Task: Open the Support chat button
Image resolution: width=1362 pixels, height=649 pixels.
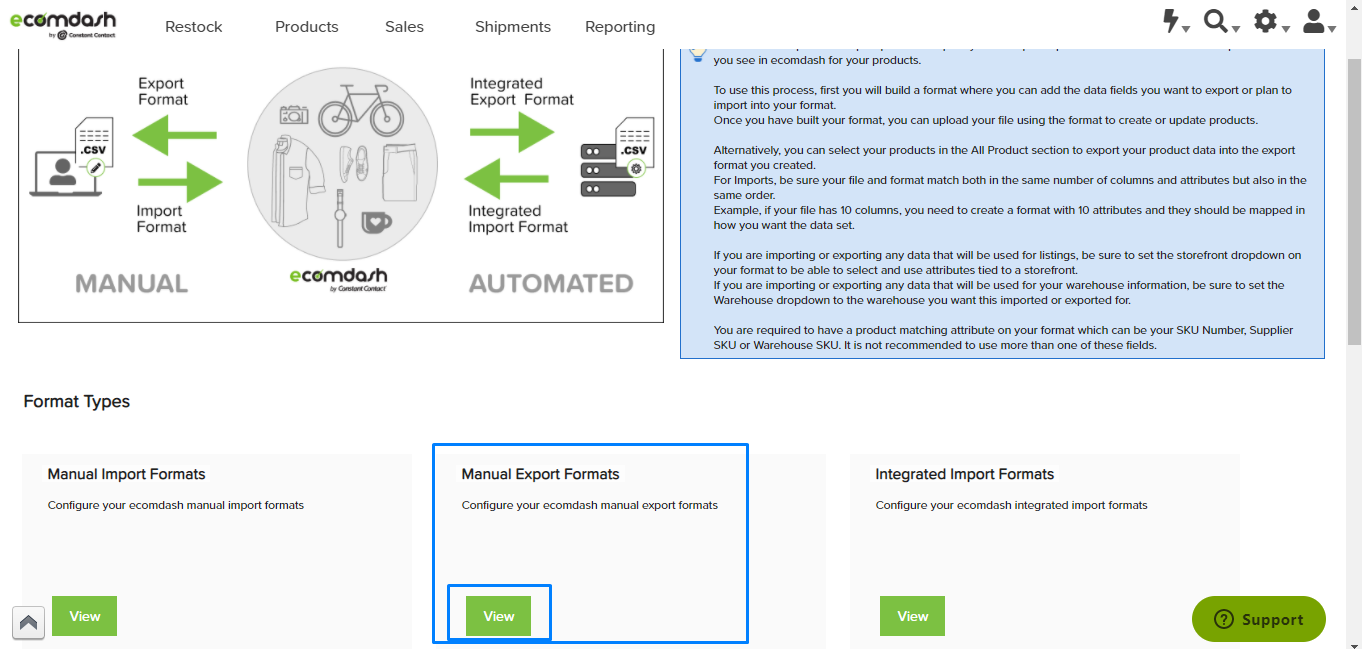Action: coord(1258,620)
